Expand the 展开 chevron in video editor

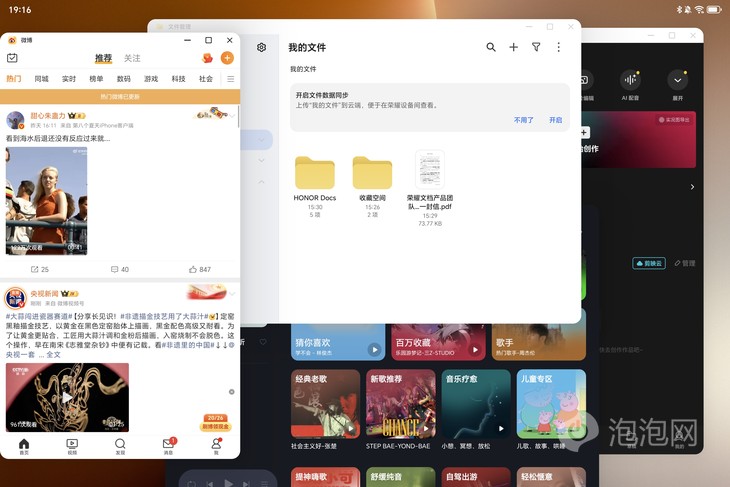pos(677,85)
